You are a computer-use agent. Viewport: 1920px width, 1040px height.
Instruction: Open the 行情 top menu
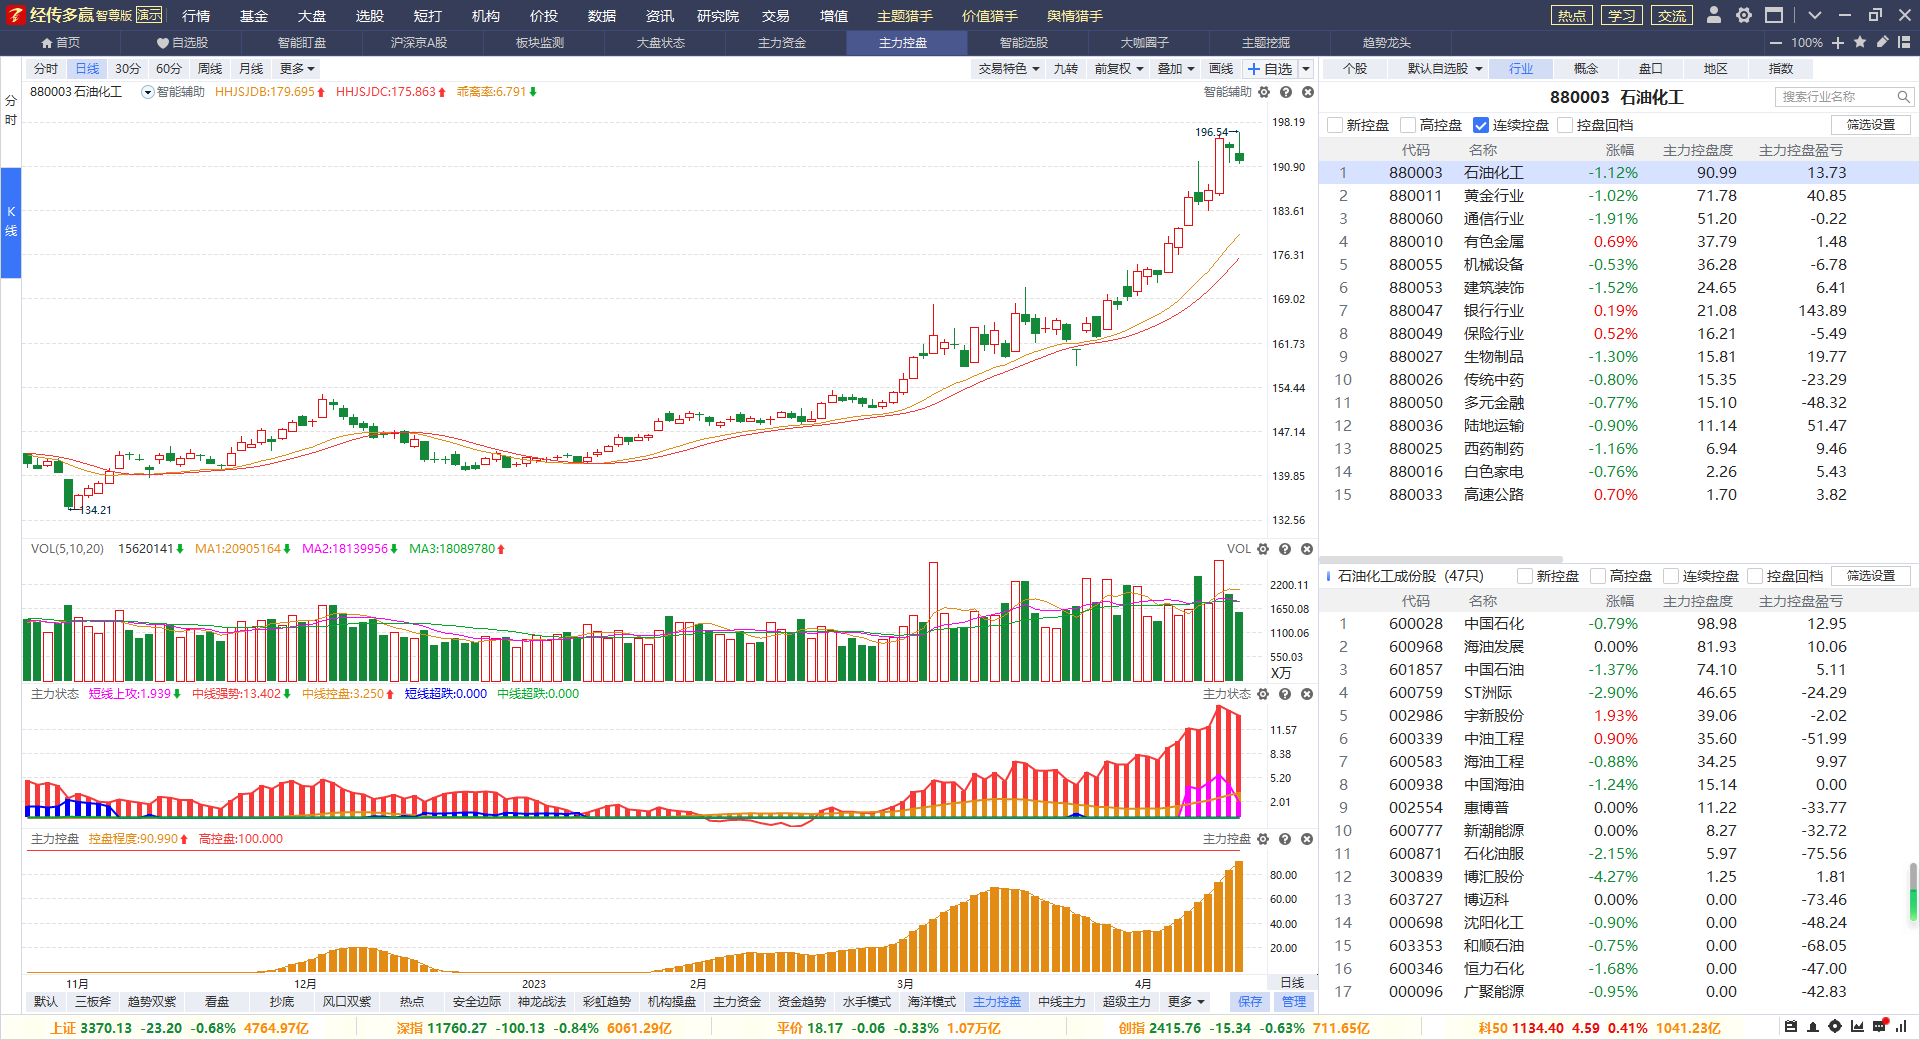[x=196, y=15]
